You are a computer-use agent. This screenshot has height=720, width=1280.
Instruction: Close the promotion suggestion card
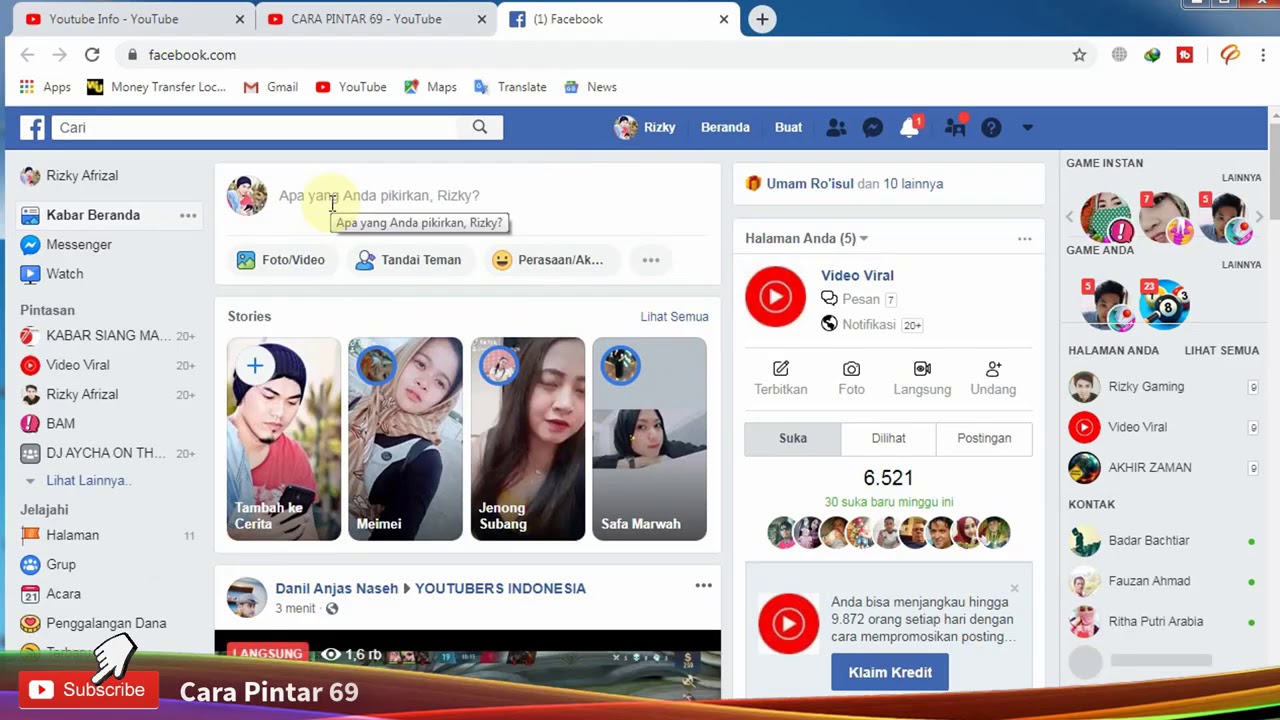click(1014, 588)
